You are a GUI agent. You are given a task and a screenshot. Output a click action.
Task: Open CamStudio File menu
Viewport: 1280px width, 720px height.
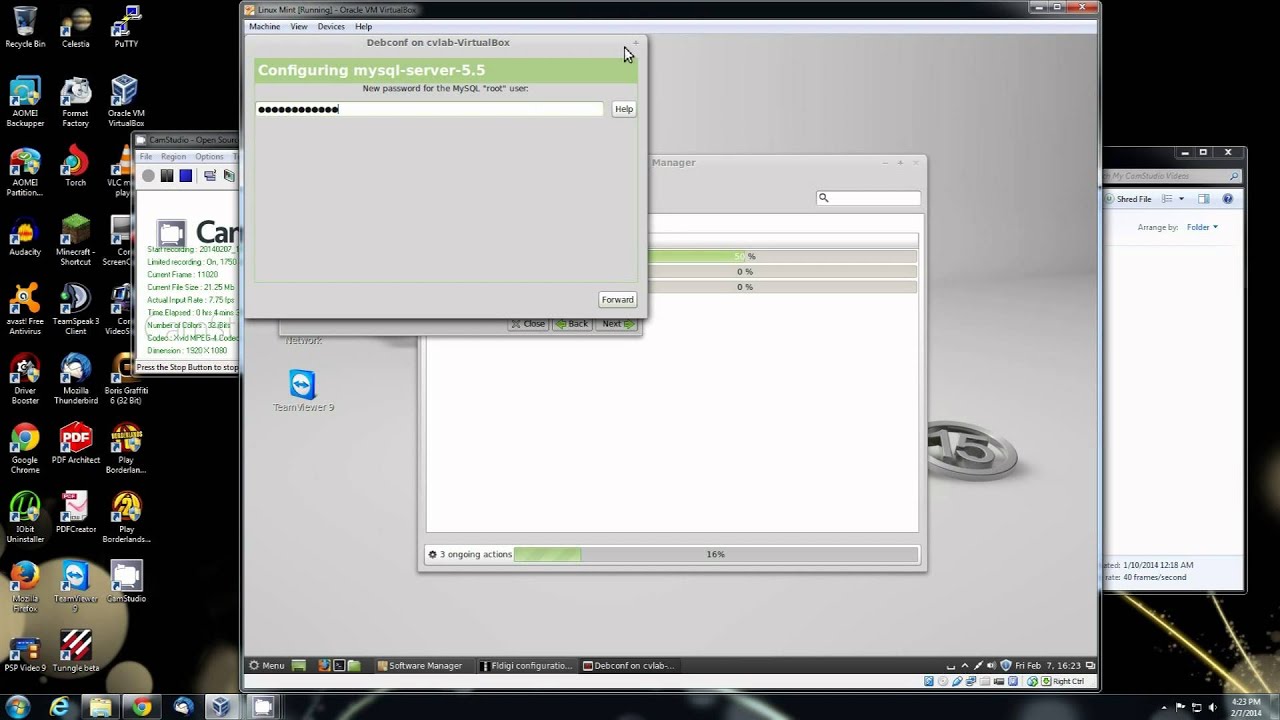146,157
